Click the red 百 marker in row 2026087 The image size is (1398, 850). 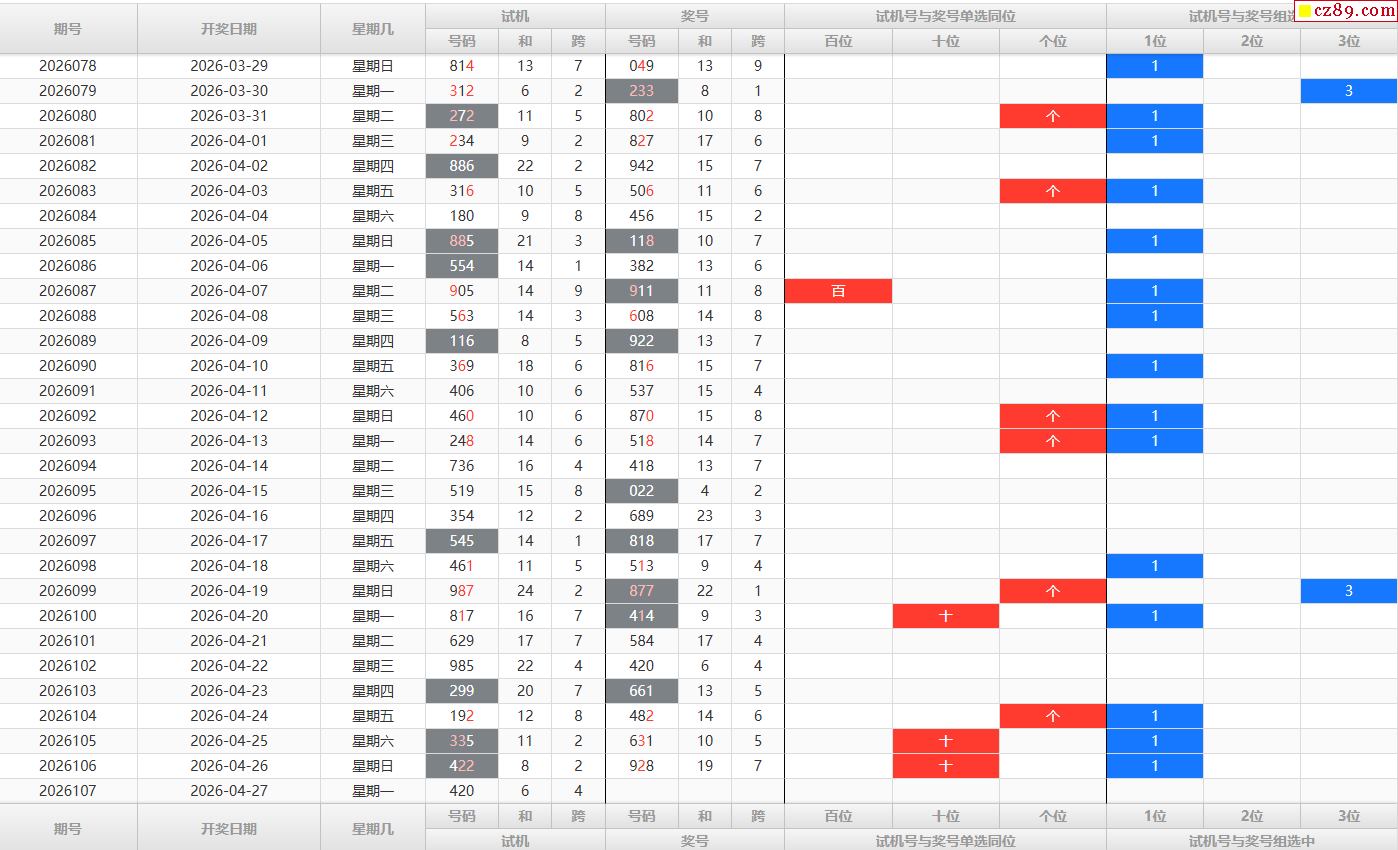click(x=838, y=291)
